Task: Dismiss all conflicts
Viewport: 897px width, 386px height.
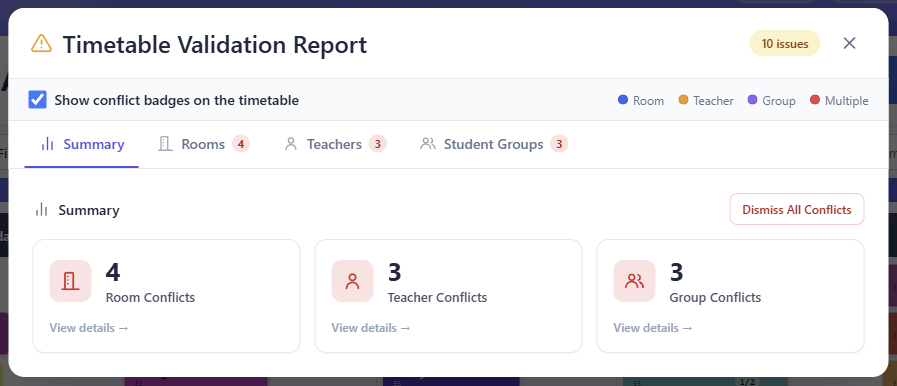Action: 797,209
